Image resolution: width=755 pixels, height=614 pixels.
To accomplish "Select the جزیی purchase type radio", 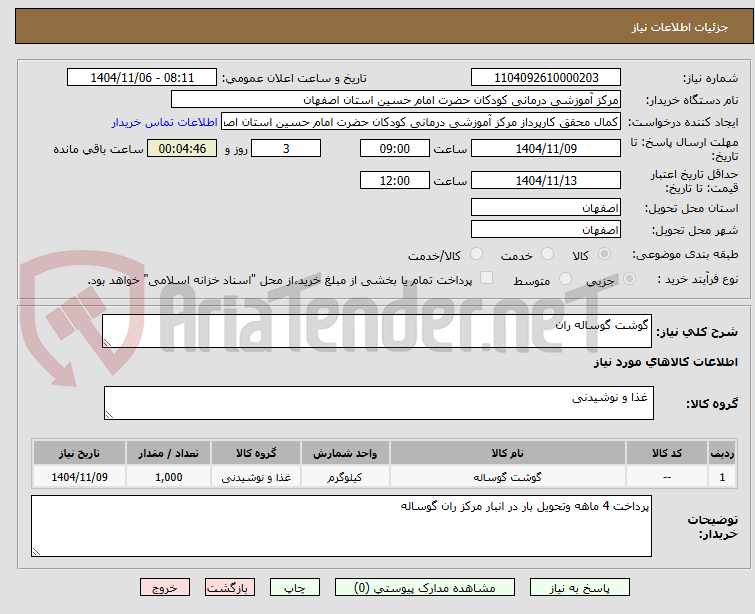I will (x=629, y=279).
